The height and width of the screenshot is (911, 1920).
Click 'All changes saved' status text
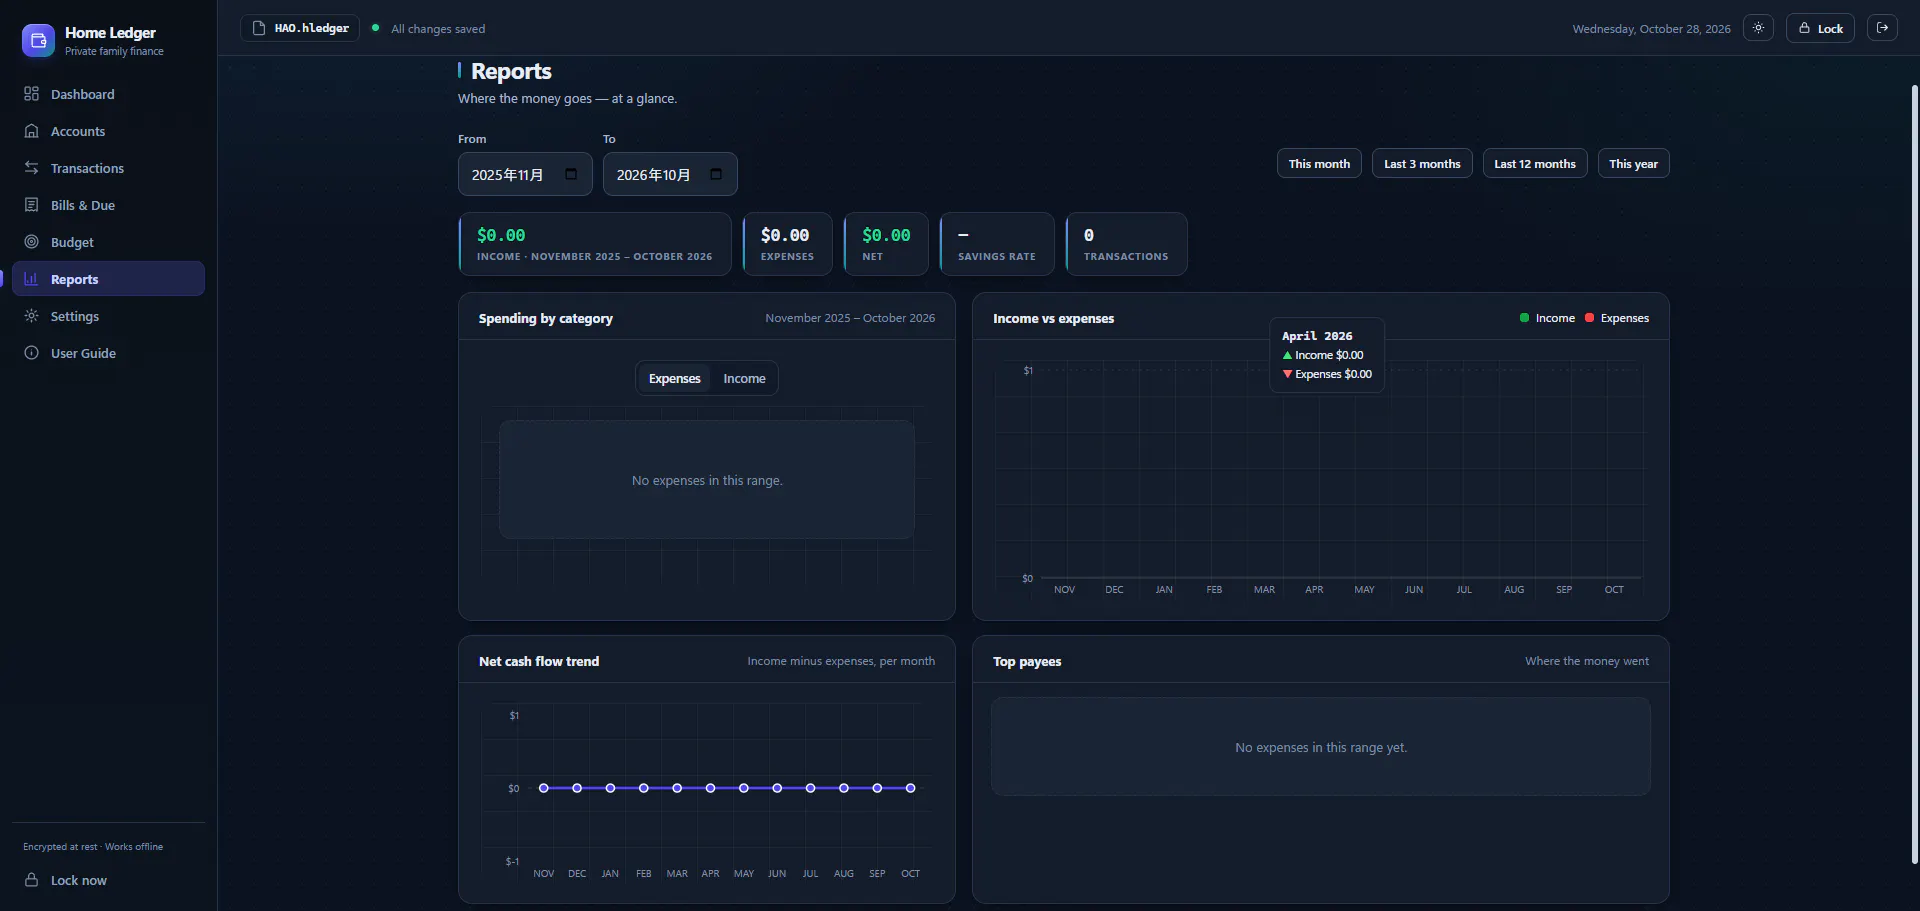coord(438,29)
